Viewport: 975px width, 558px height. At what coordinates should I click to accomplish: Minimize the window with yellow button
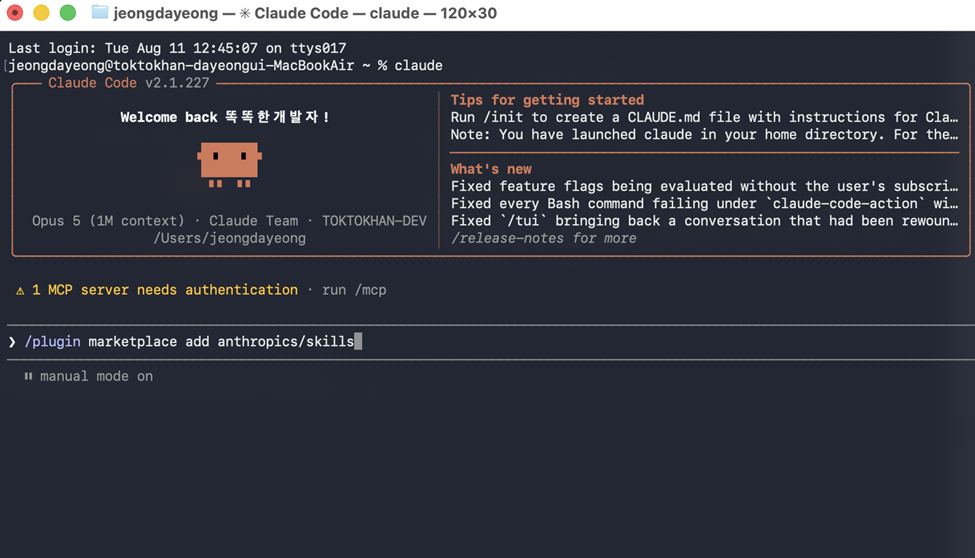click(x=41, y=12)
